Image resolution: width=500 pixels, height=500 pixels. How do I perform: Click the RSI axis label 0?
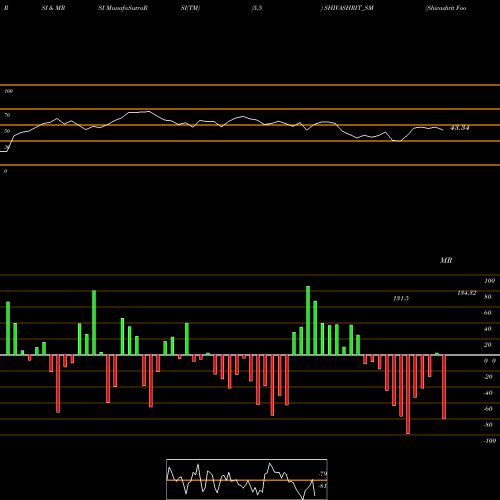pos(5,171)
